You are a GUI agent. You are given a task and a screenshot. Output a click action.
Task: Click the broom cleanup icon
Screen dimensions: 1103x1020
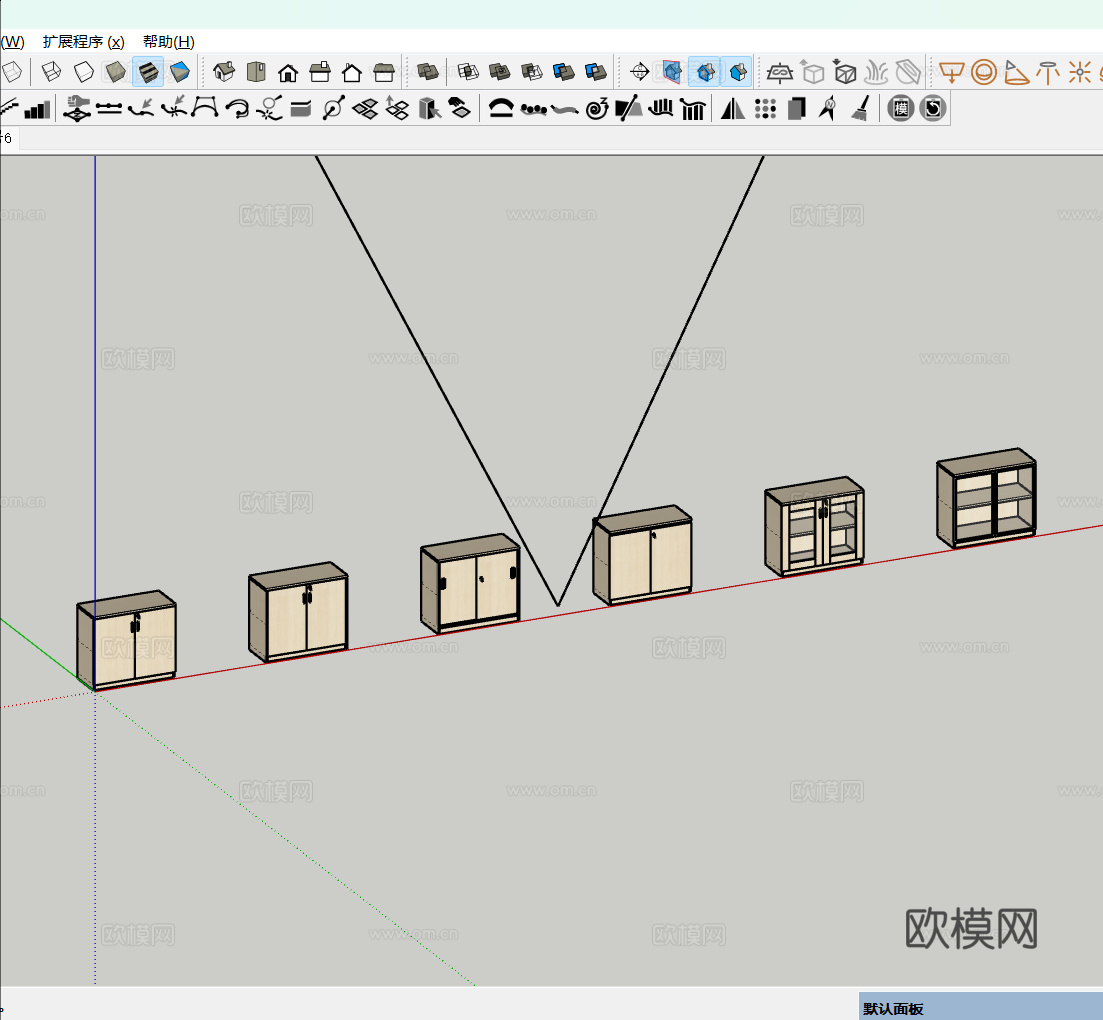click(859, 109)
